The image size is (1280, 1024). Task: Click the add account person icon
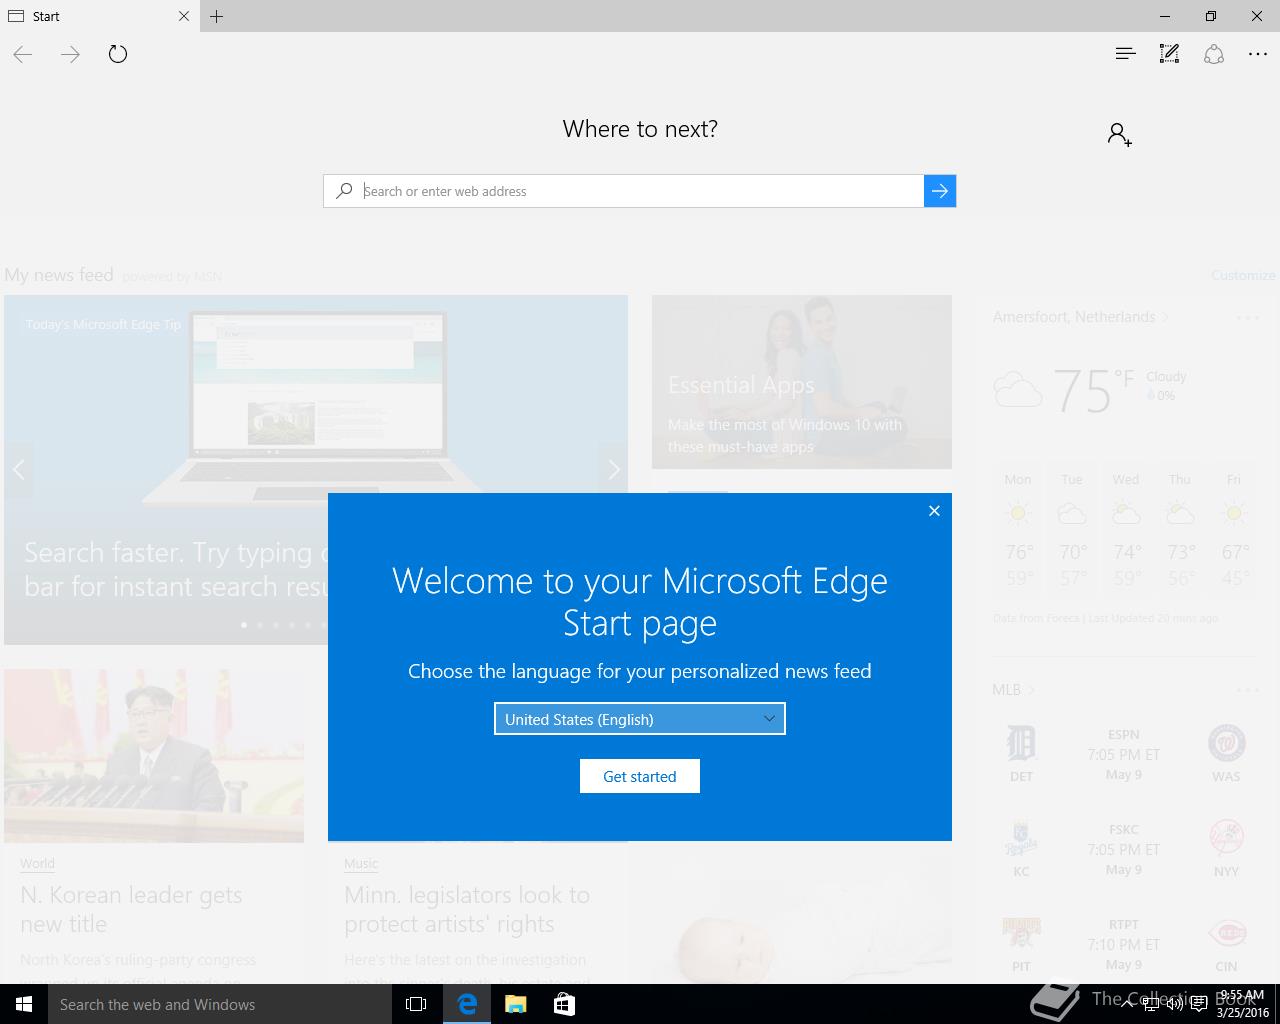point(1119,134)
